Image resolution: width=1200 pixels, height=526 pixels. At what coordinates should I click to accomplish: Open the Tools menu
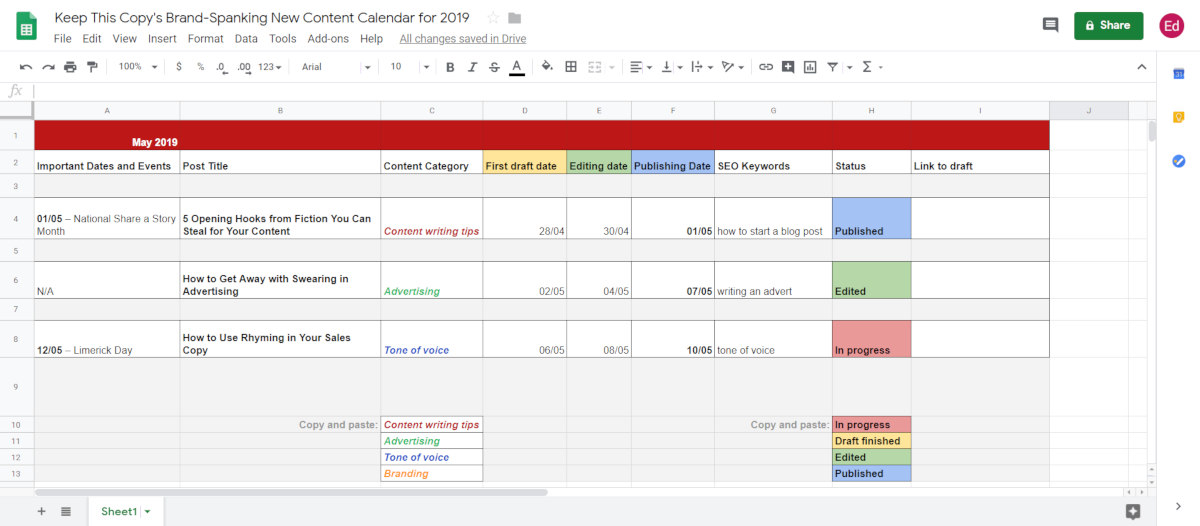click(283, 39)
